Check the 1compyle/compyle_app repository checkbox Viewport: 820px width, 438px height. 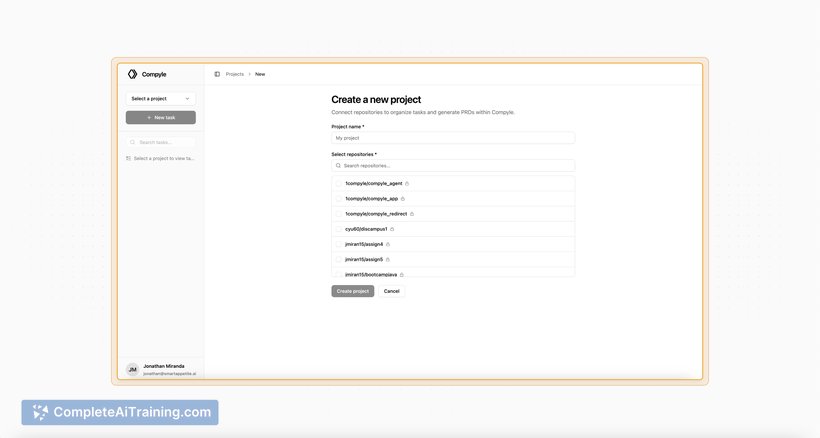(x=338, y=199)
